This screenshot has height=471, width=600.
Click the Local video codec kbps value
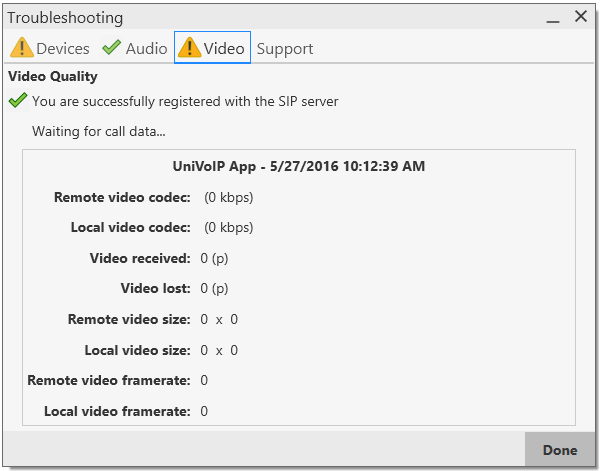coord(228,227)
